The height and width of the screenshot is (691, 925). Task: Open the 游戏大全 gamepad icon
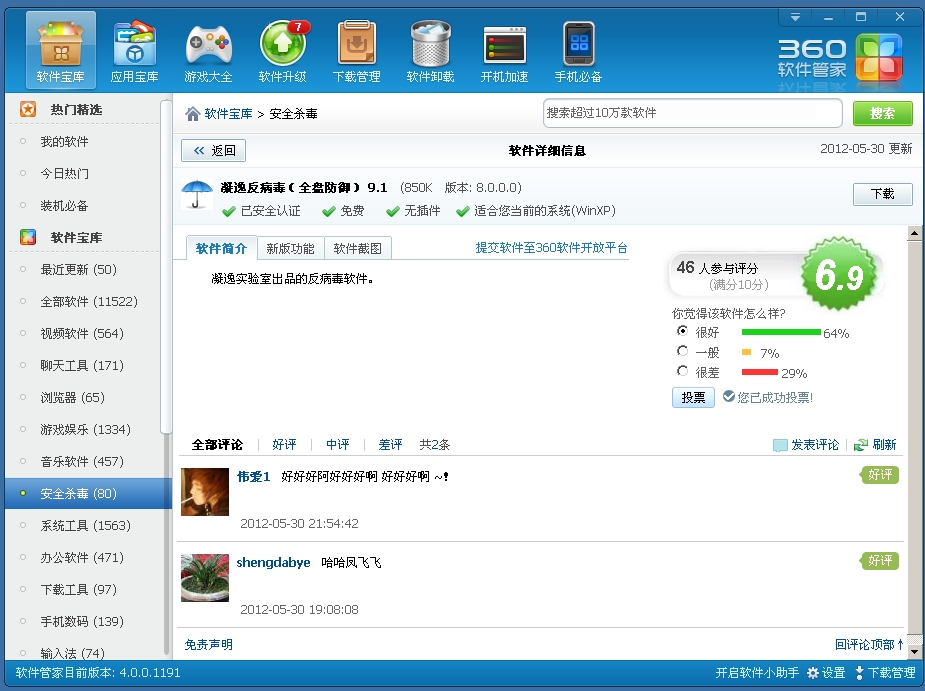208,50
